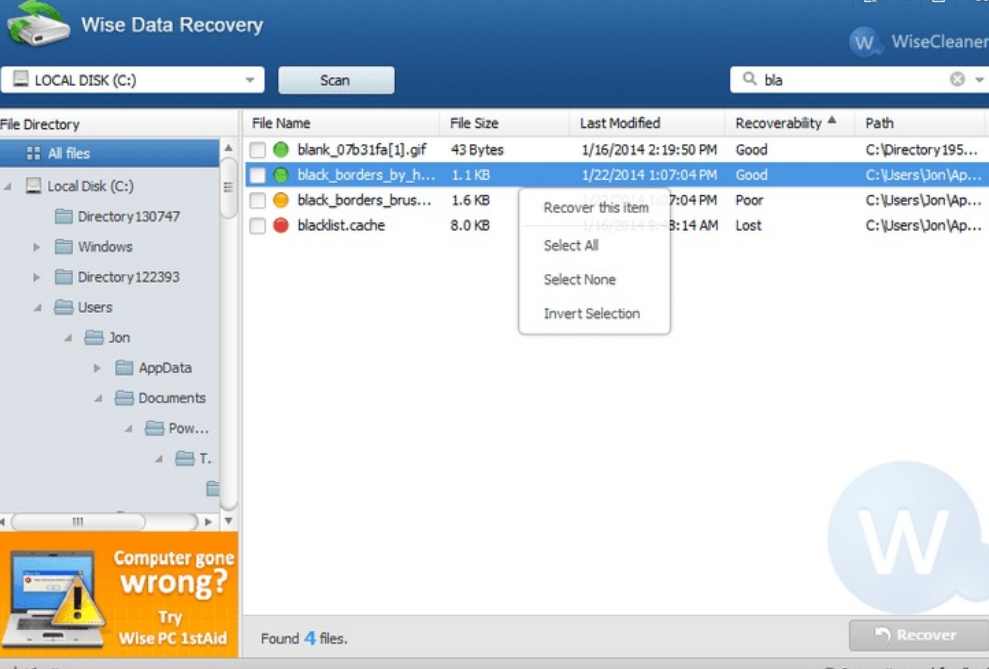Choose Recover this item from context menu
This screenshot has width=989, height=669.
coord(595,208)
